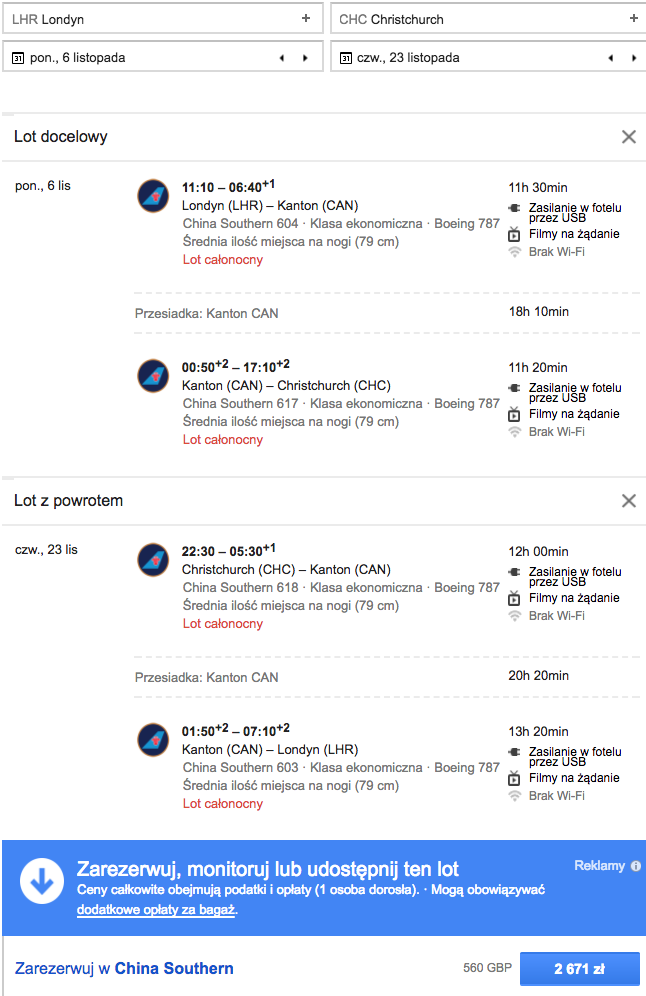The width and height of the screenshot is (646, 996).
Task: Click calendar icon for departure date
Action: [x=18, y=58]
